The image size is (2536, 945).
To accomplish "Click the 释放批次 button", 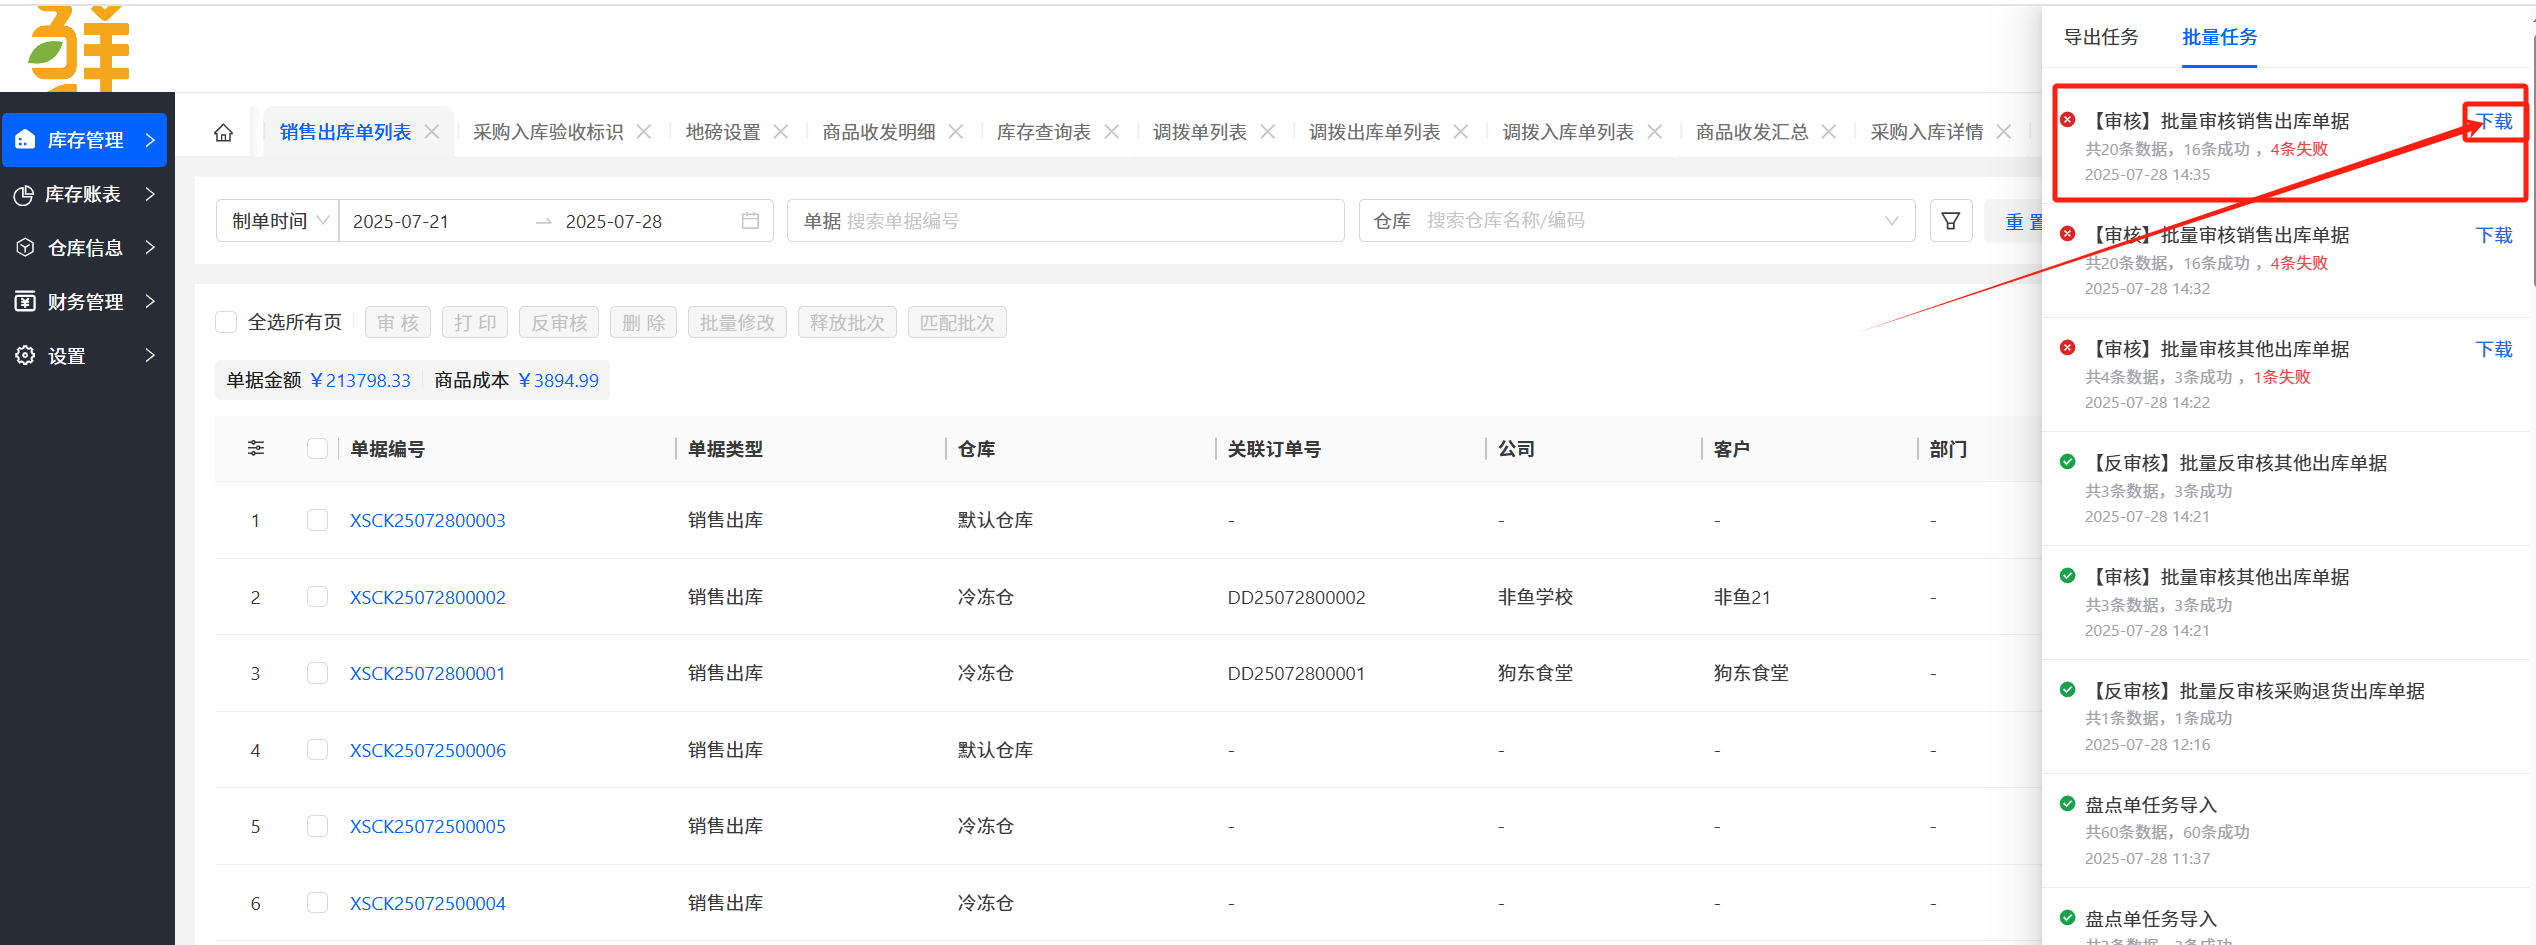I will tap(847, 323).
